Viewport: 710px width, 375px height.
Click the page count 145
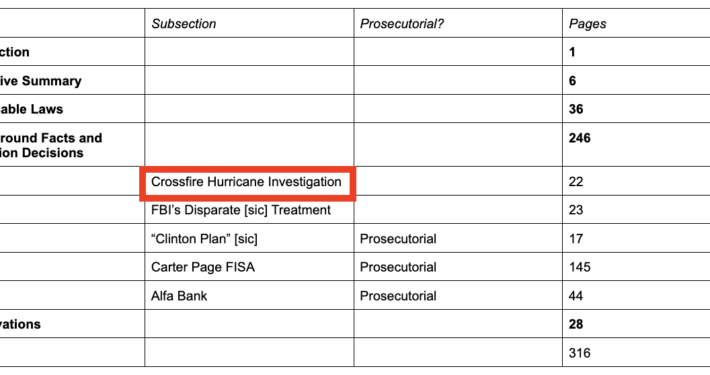coord(580,267)
